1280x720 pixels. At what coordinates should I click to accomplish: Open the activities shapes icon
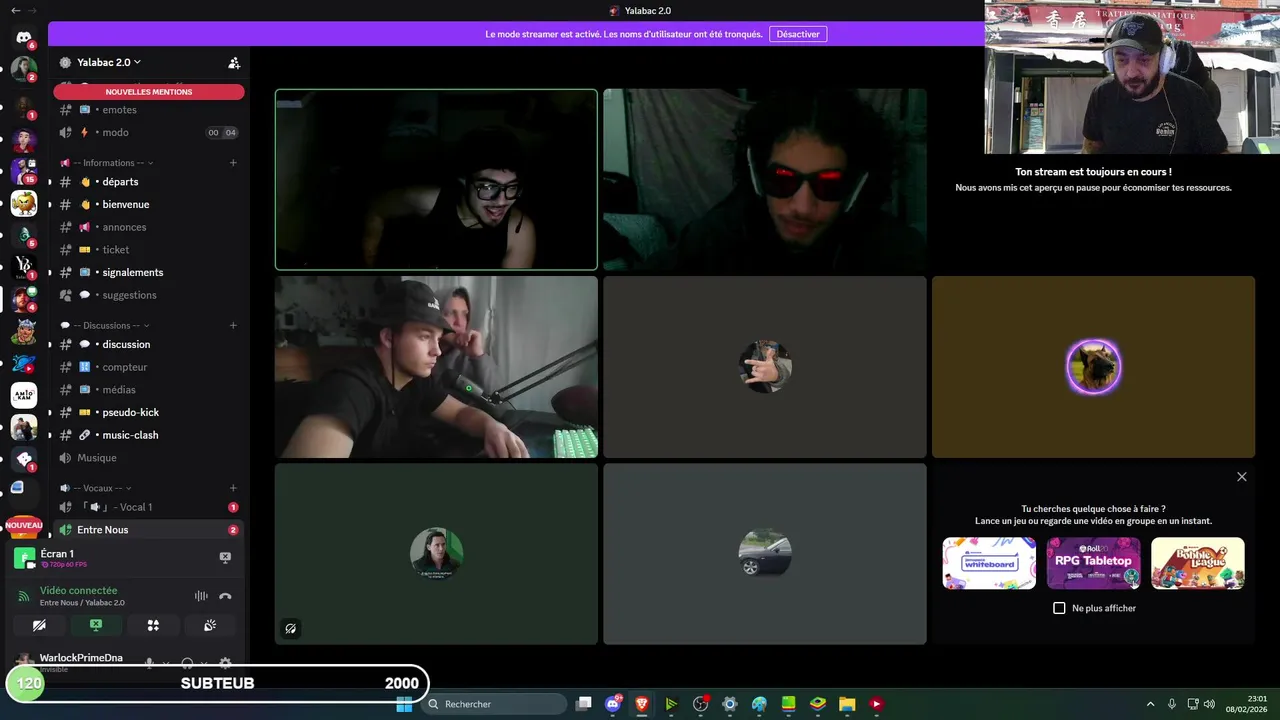pyautogui.click(x=153, y=625)
